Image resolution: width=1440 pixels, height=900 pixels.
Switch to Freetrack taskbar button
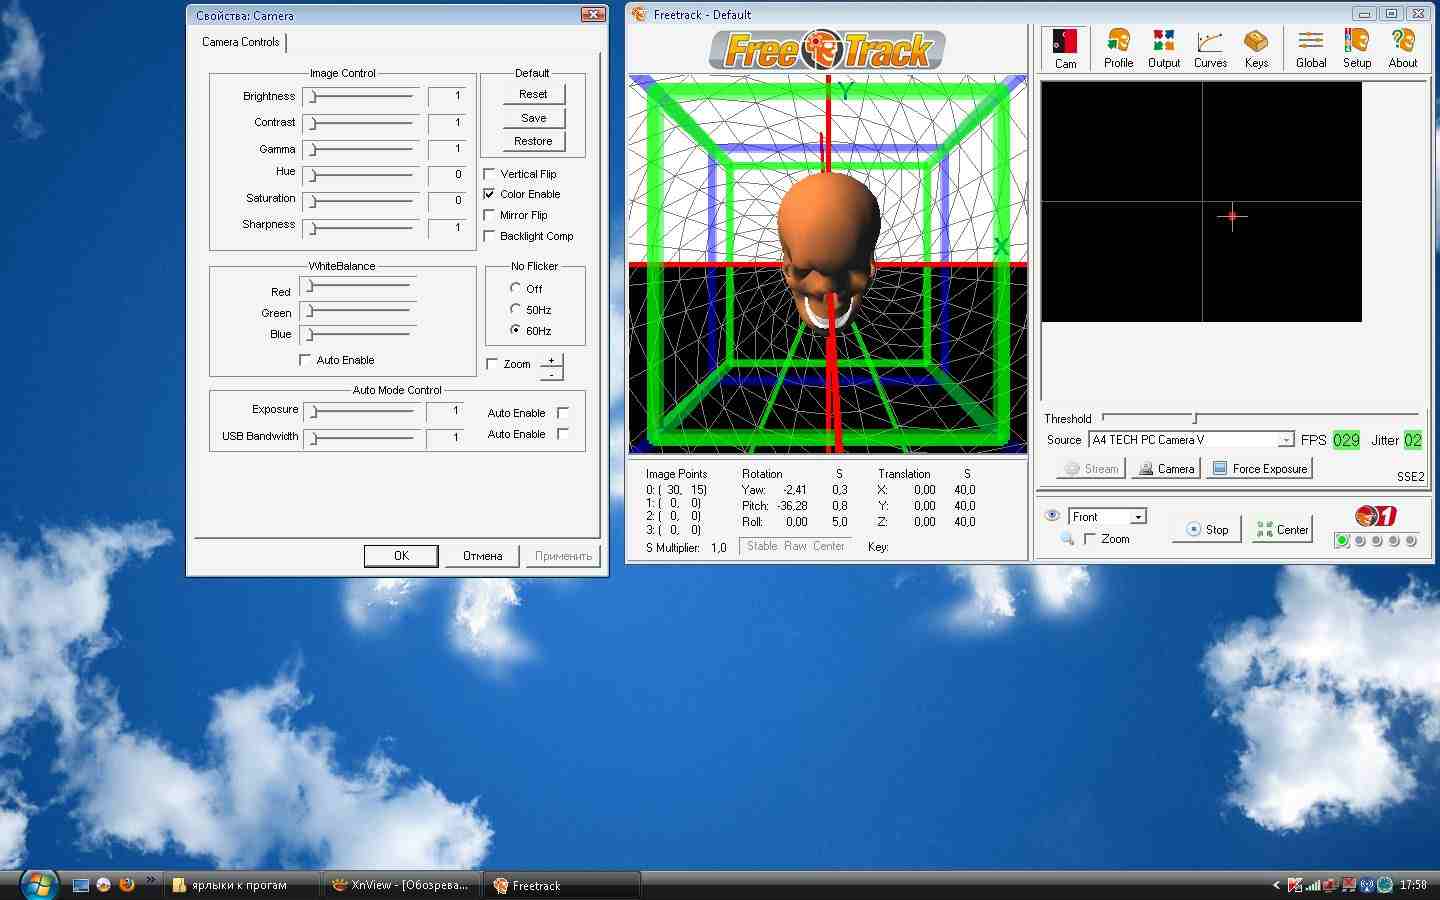pos(563,885)
